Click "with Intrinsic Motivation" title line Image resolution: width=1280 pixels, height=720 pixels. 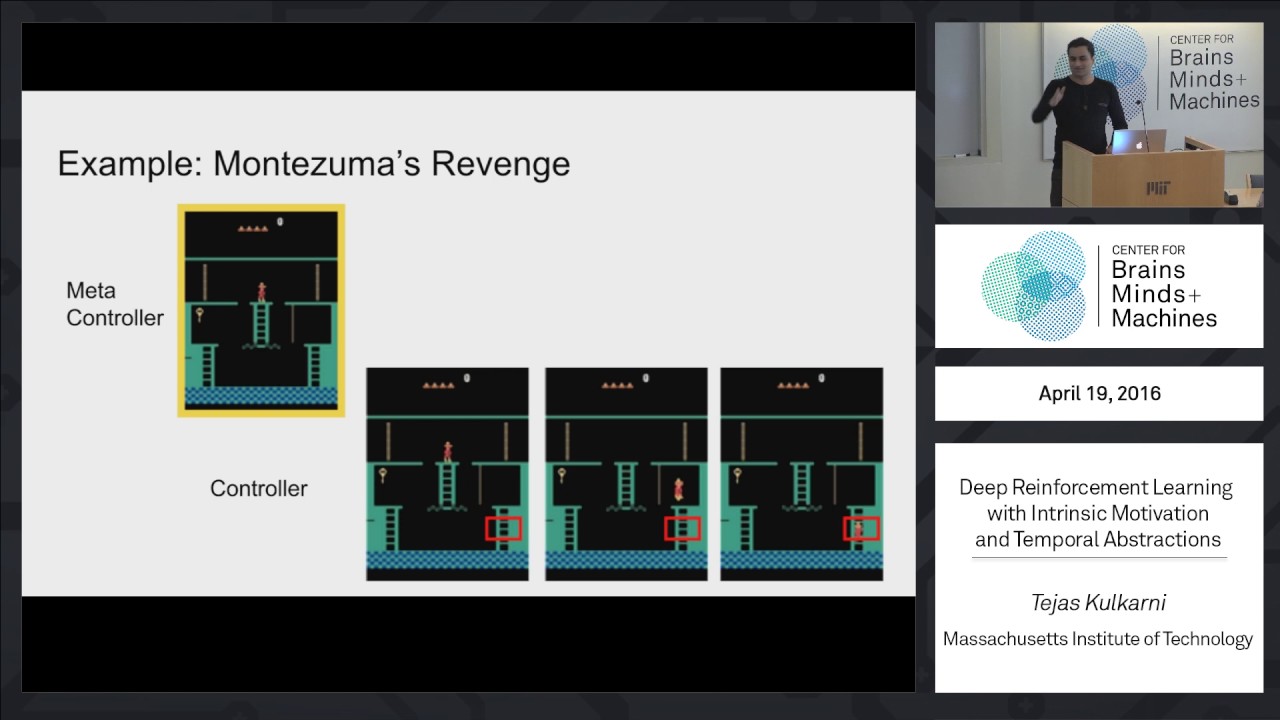[x=1098, y=514]
